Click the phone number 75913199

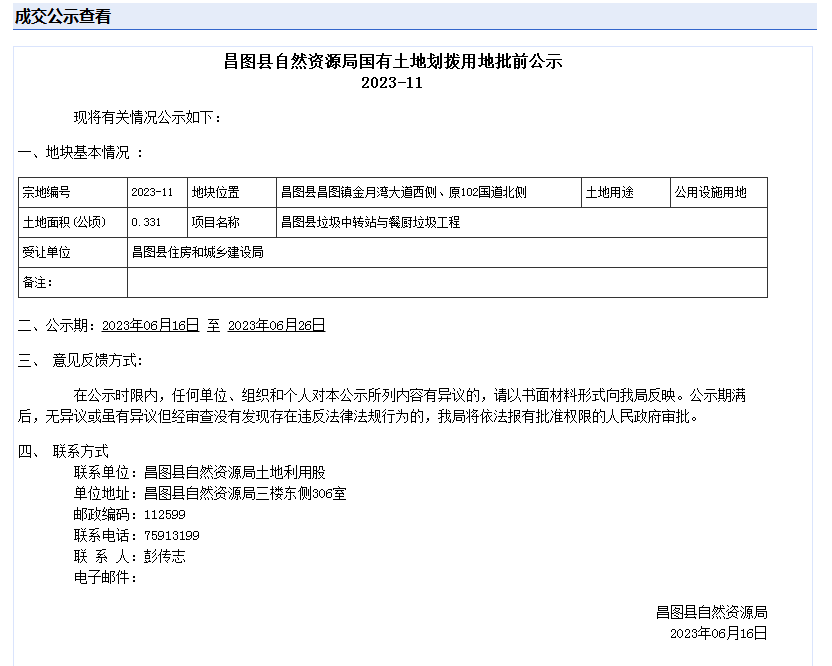point(172,535)
